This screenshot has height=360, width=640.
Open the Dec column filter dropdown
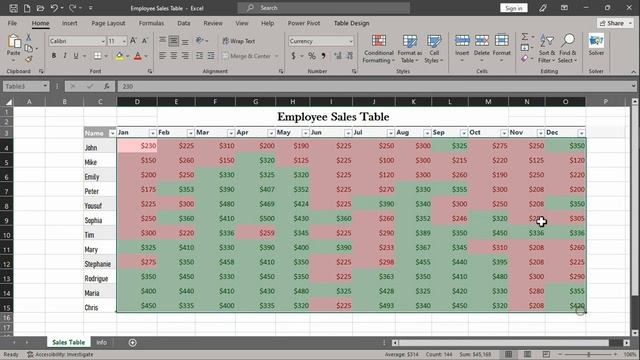click(x=581, y=133)
